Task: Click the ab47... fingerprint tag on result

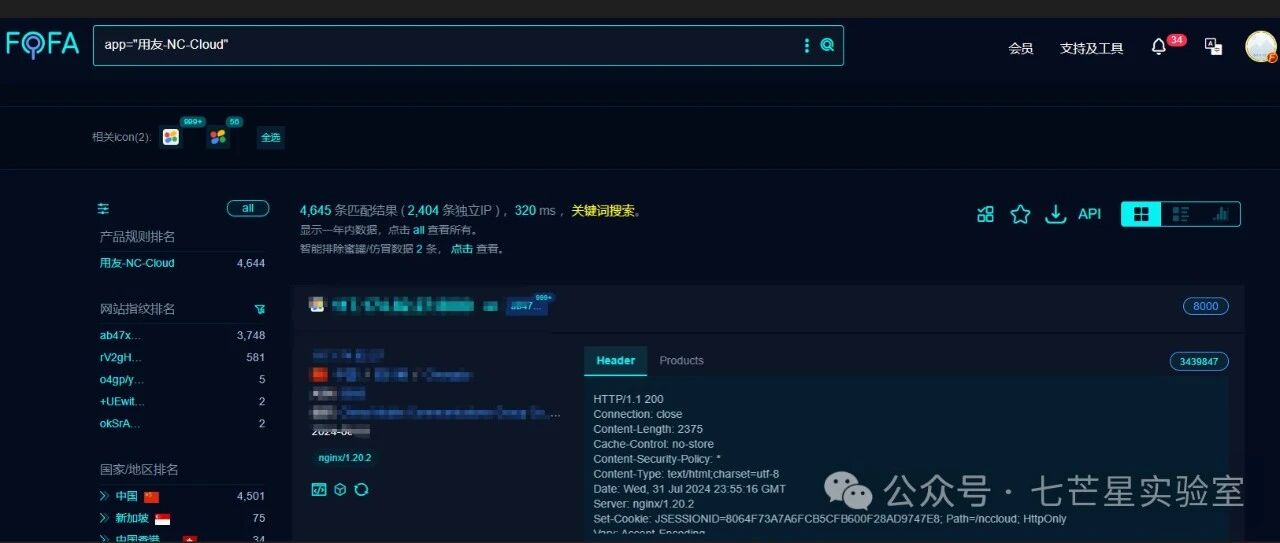Action: (x=526, y=306)
